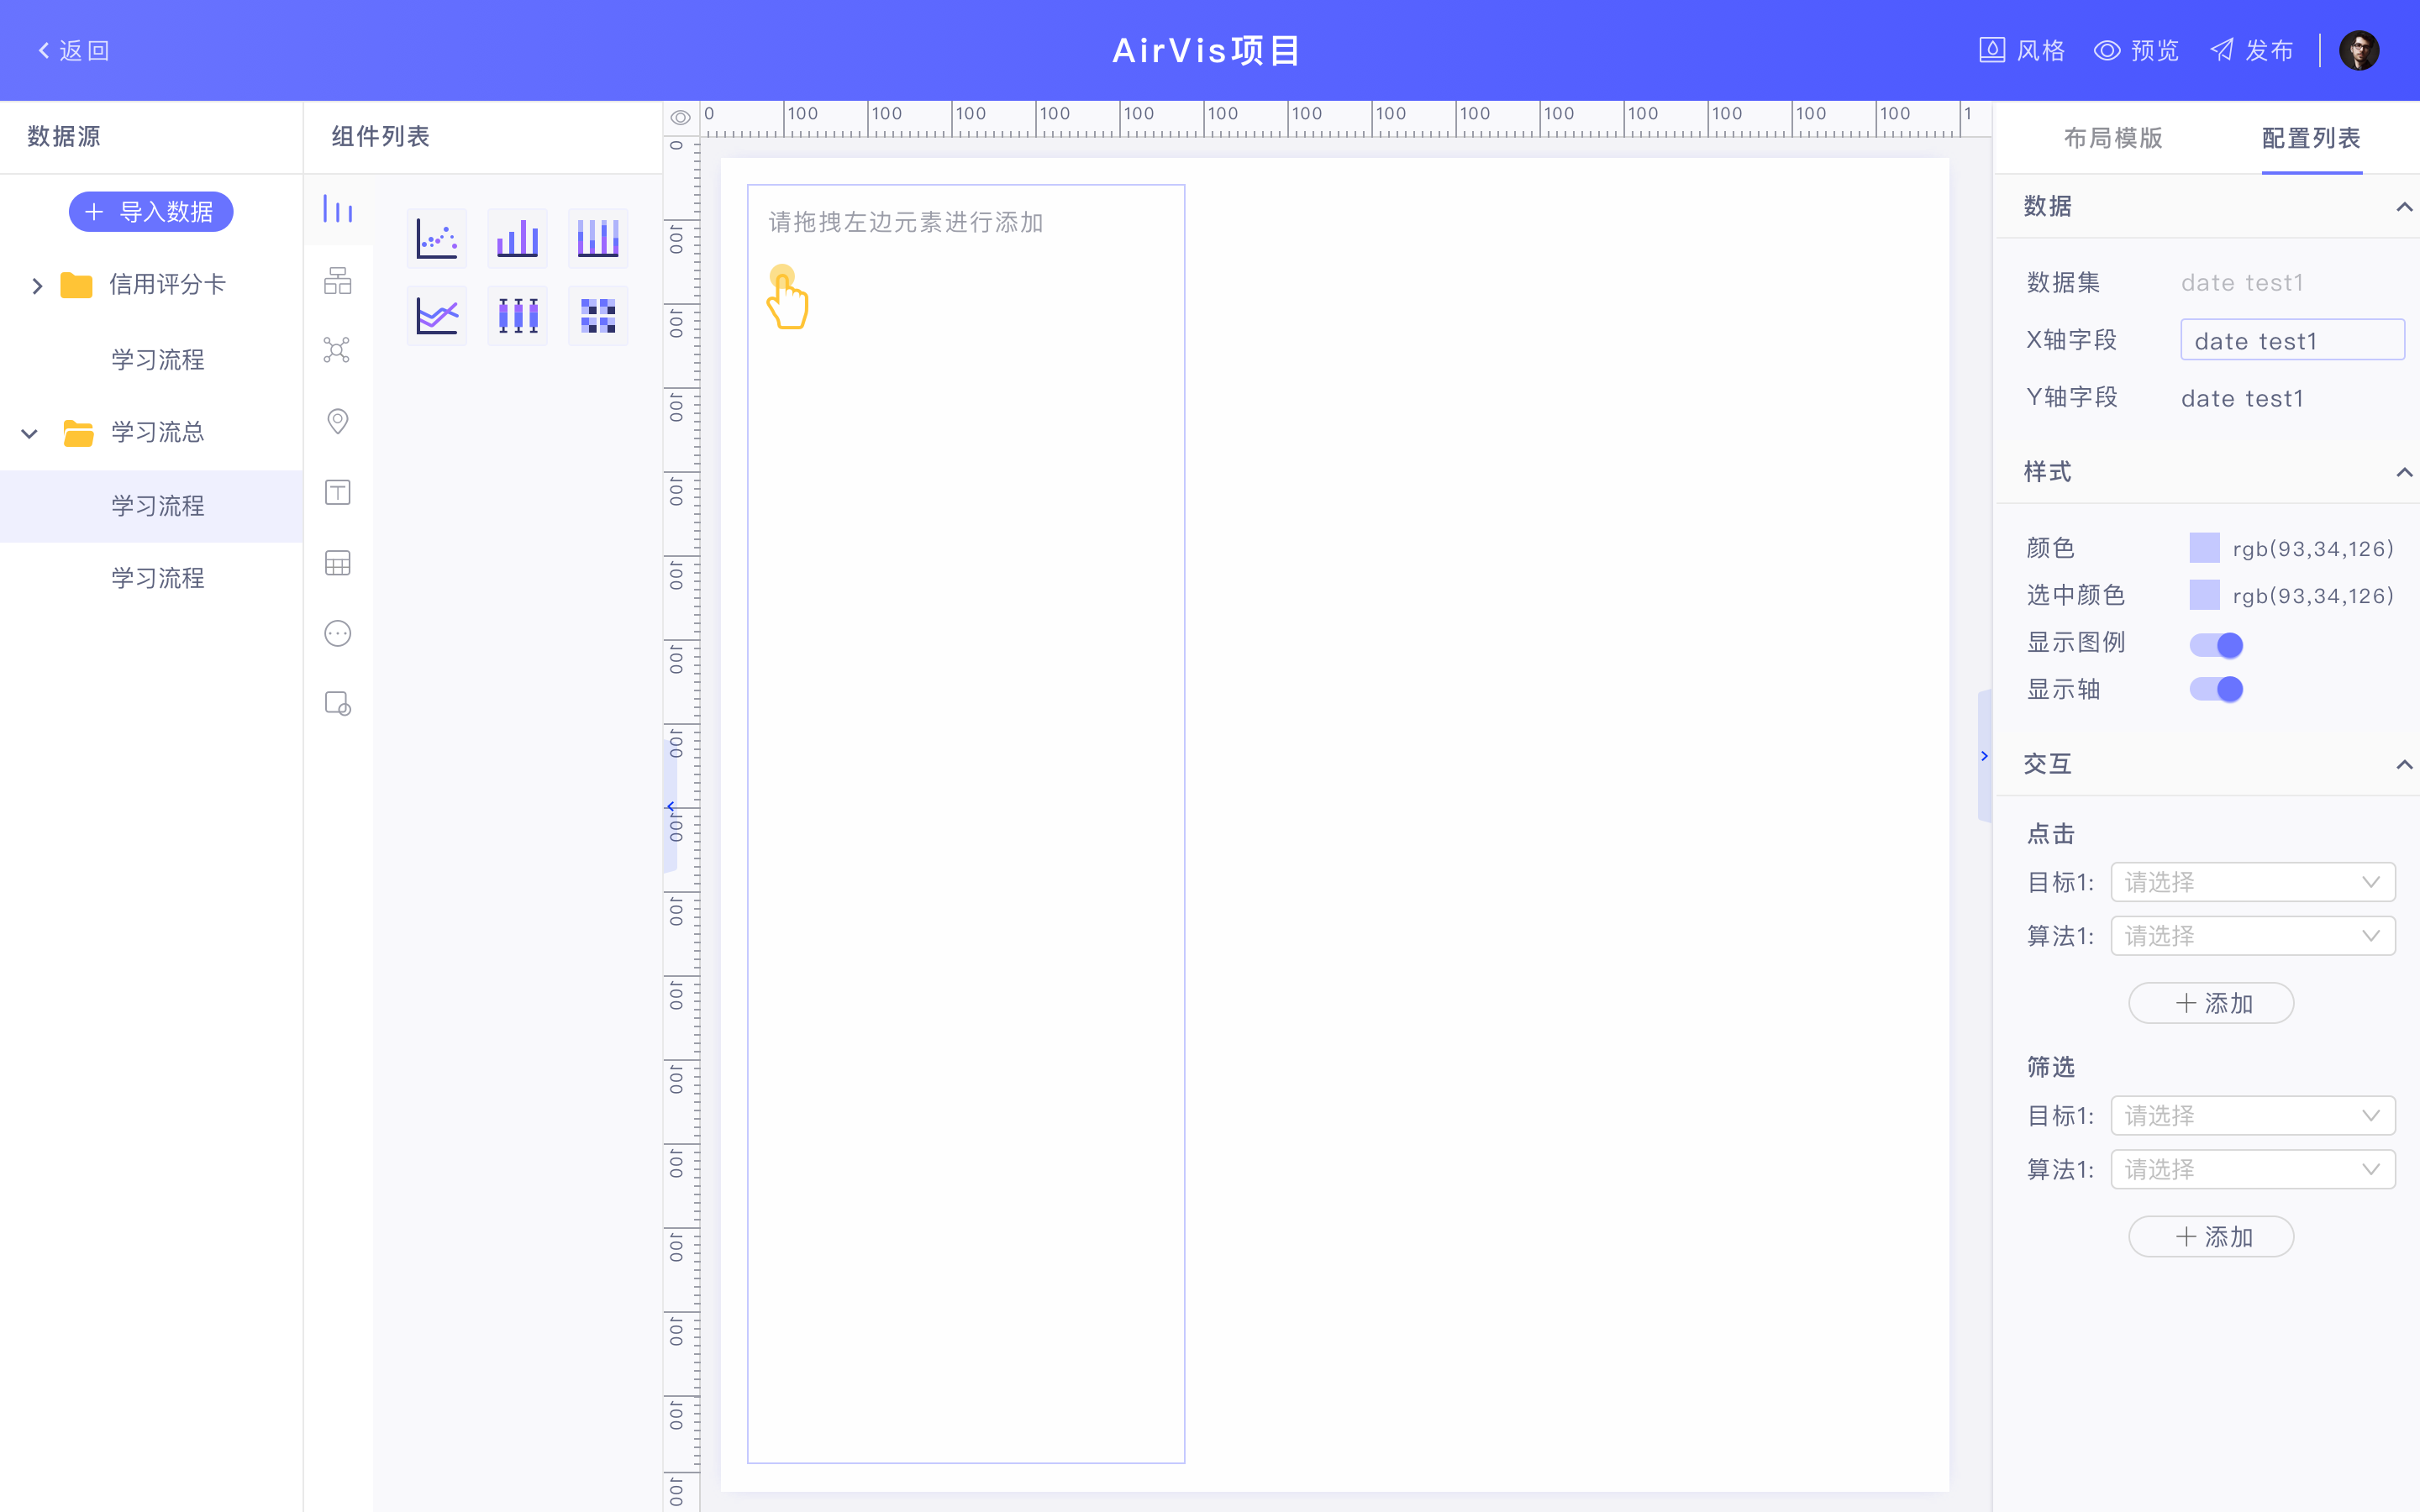Select the stacked bar chart component

point(598,238)
